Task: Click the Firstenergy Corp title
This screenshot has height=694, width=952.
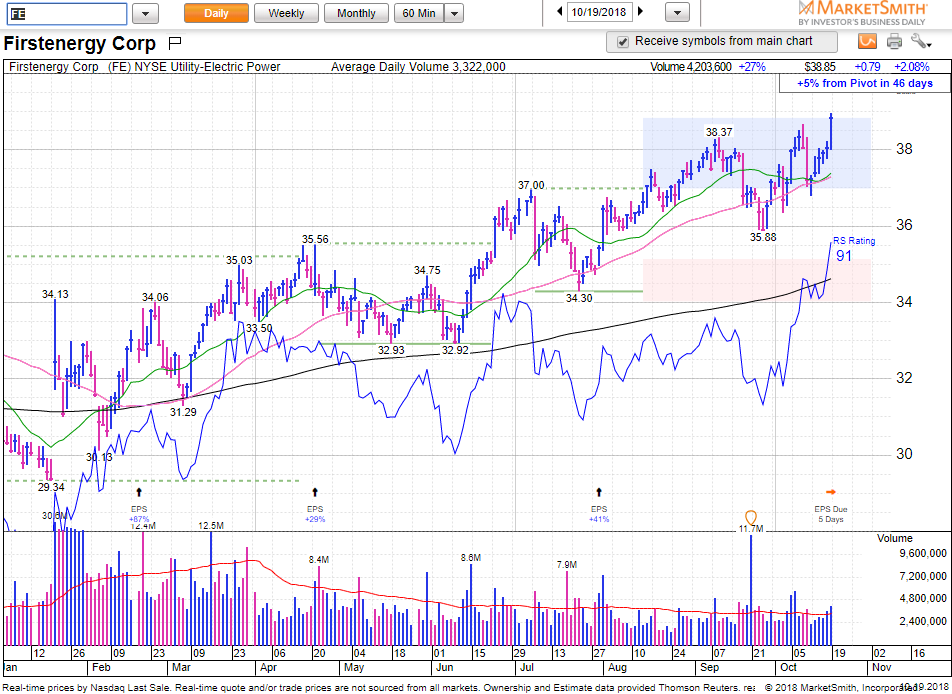Action: [x=80, y=44]
